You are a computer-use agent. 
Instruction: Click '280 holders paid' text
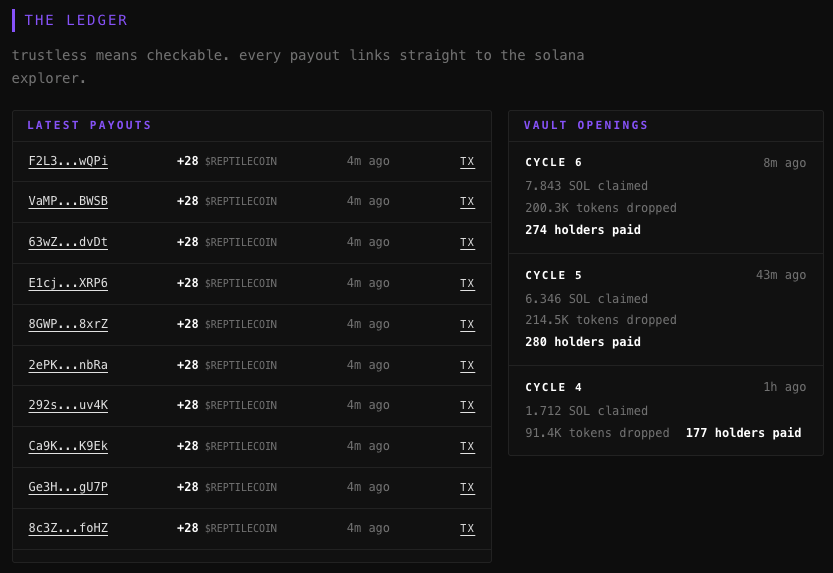pos(583,342)
